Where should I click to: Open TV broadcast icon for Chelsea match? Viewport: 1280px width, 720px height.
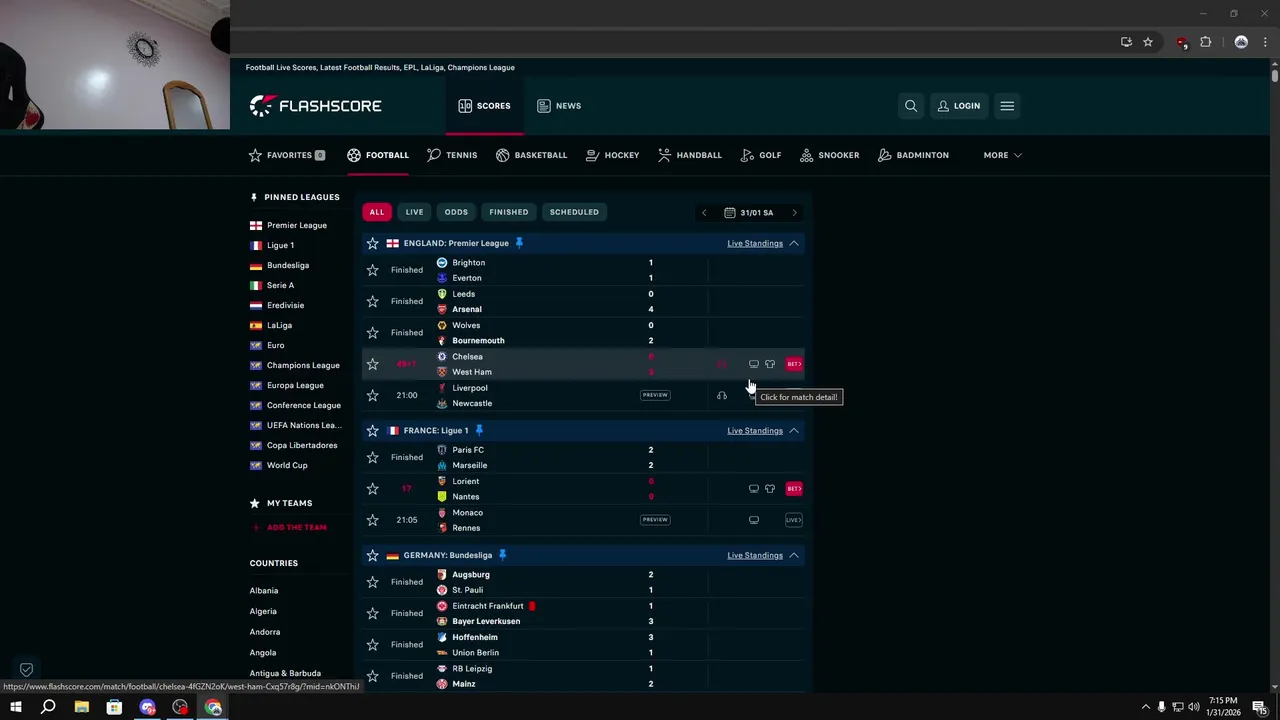[x=754, y=364]
